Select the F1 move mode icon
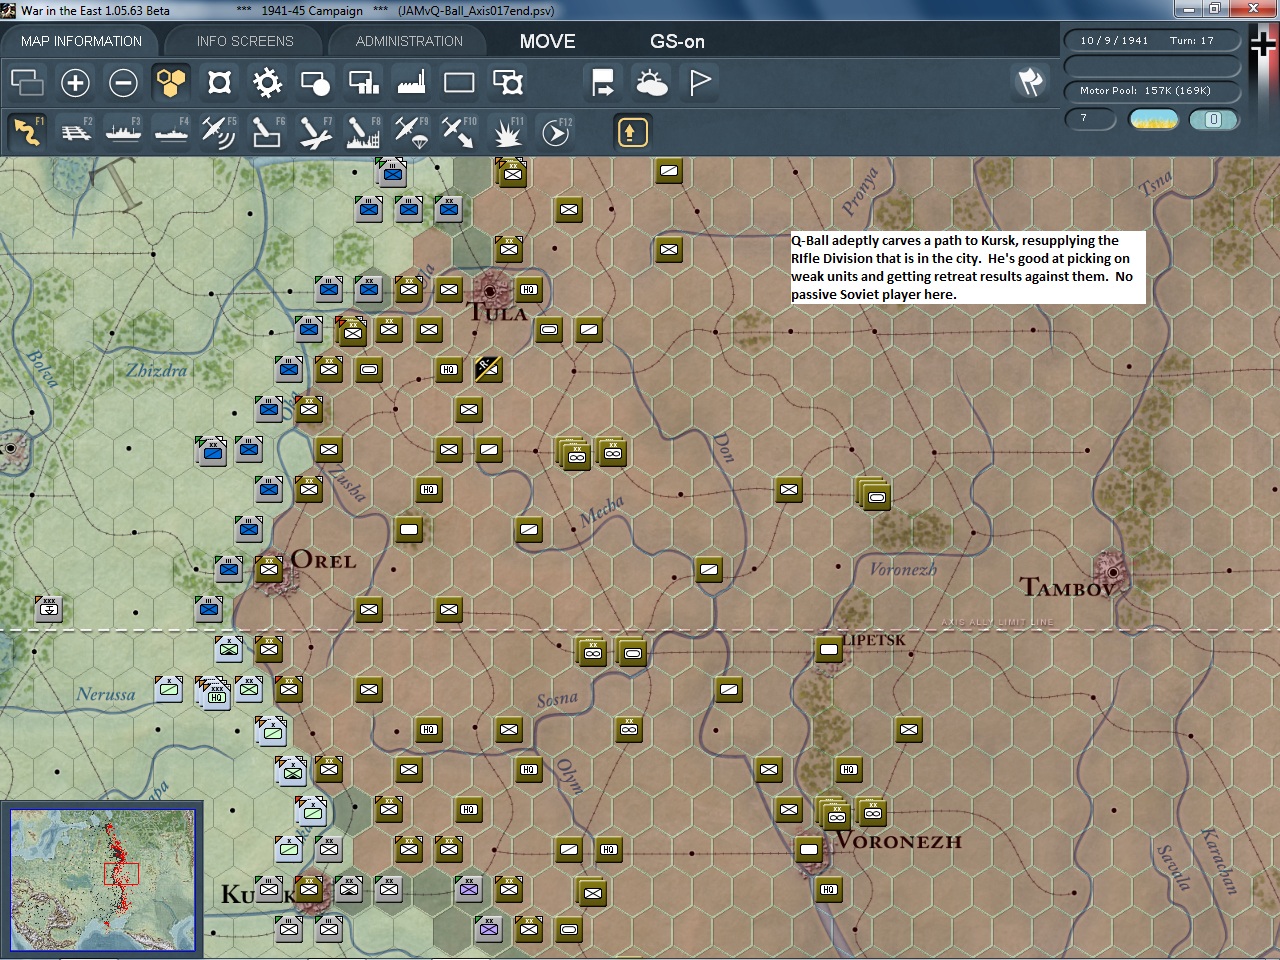The width and height of the screenshot is (1280, 960). (27, 132)
